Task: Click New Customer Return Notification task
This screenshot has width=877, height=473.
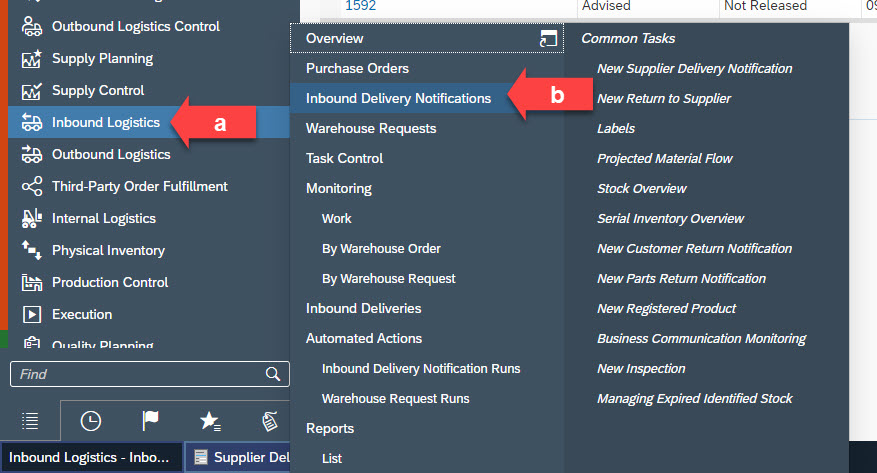Action: pyautogui.click(x=695, y=249)
